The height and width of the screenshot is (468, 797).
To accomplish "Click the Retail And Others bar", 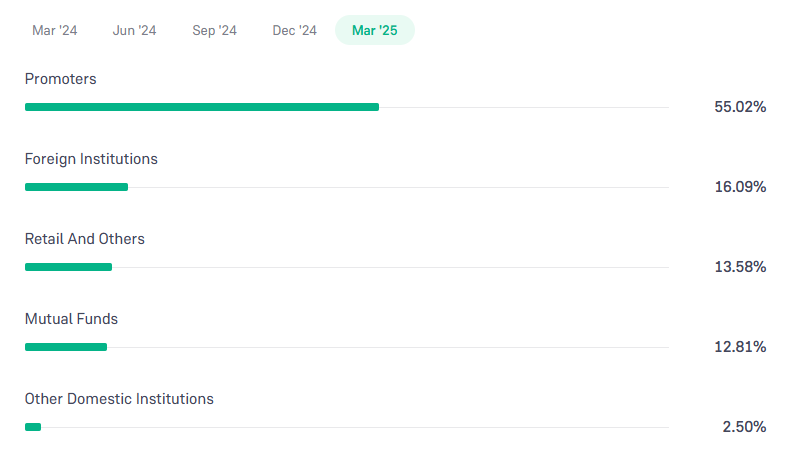I will (68, 267).
